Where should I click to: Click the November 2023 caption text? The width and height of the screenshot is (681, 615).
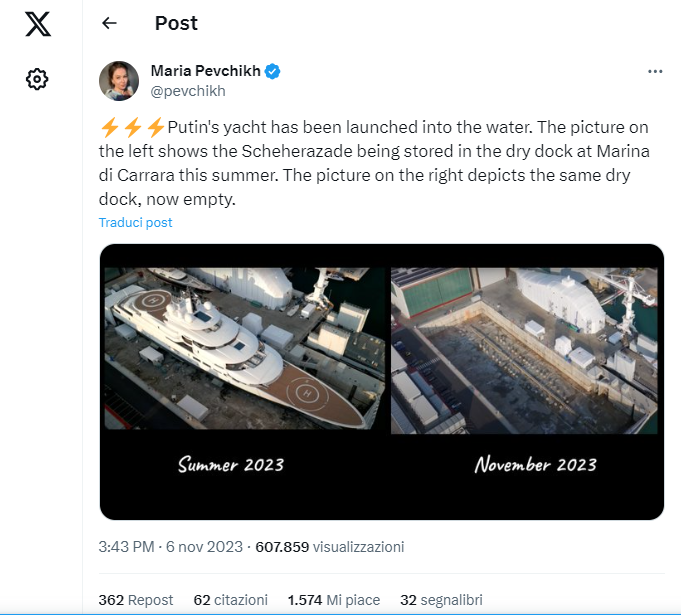(536, 464)
